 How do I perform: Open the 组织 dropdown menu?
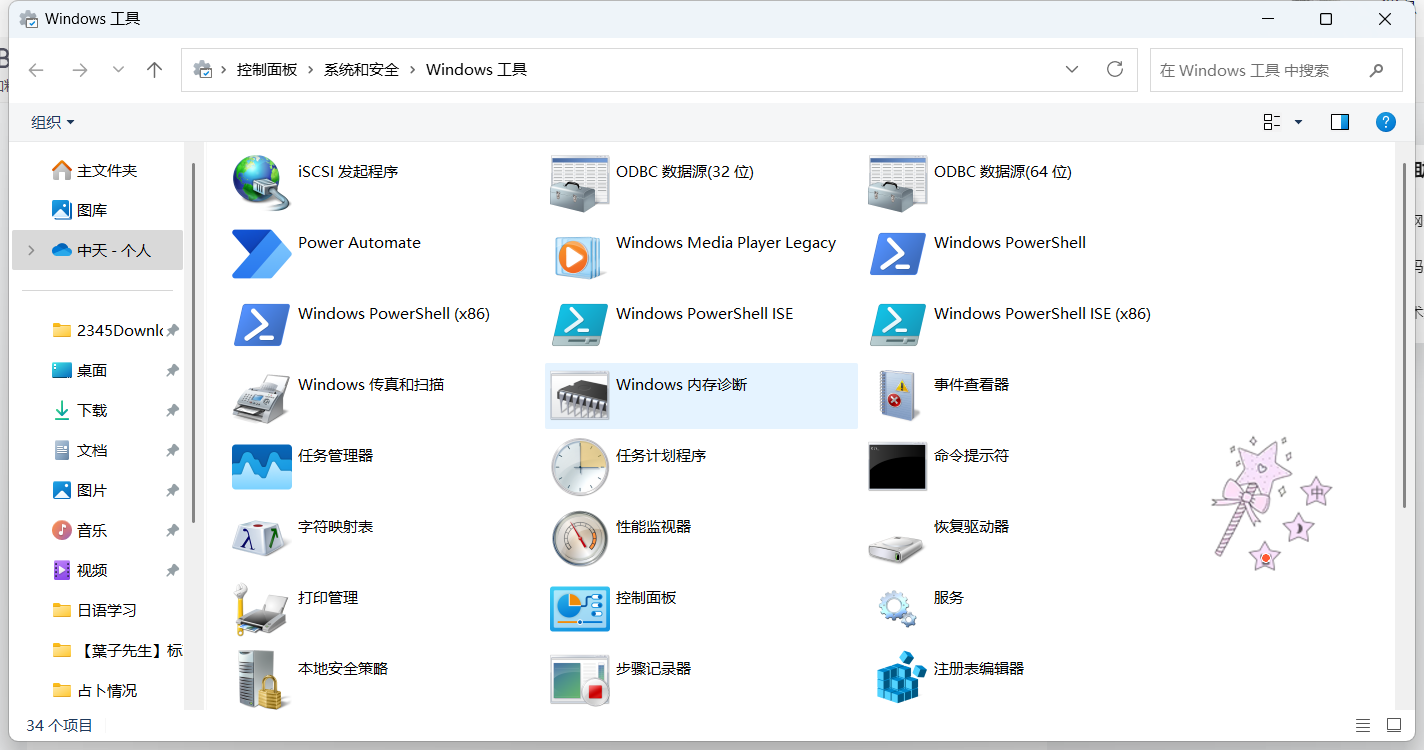click(x=53, y=122)
